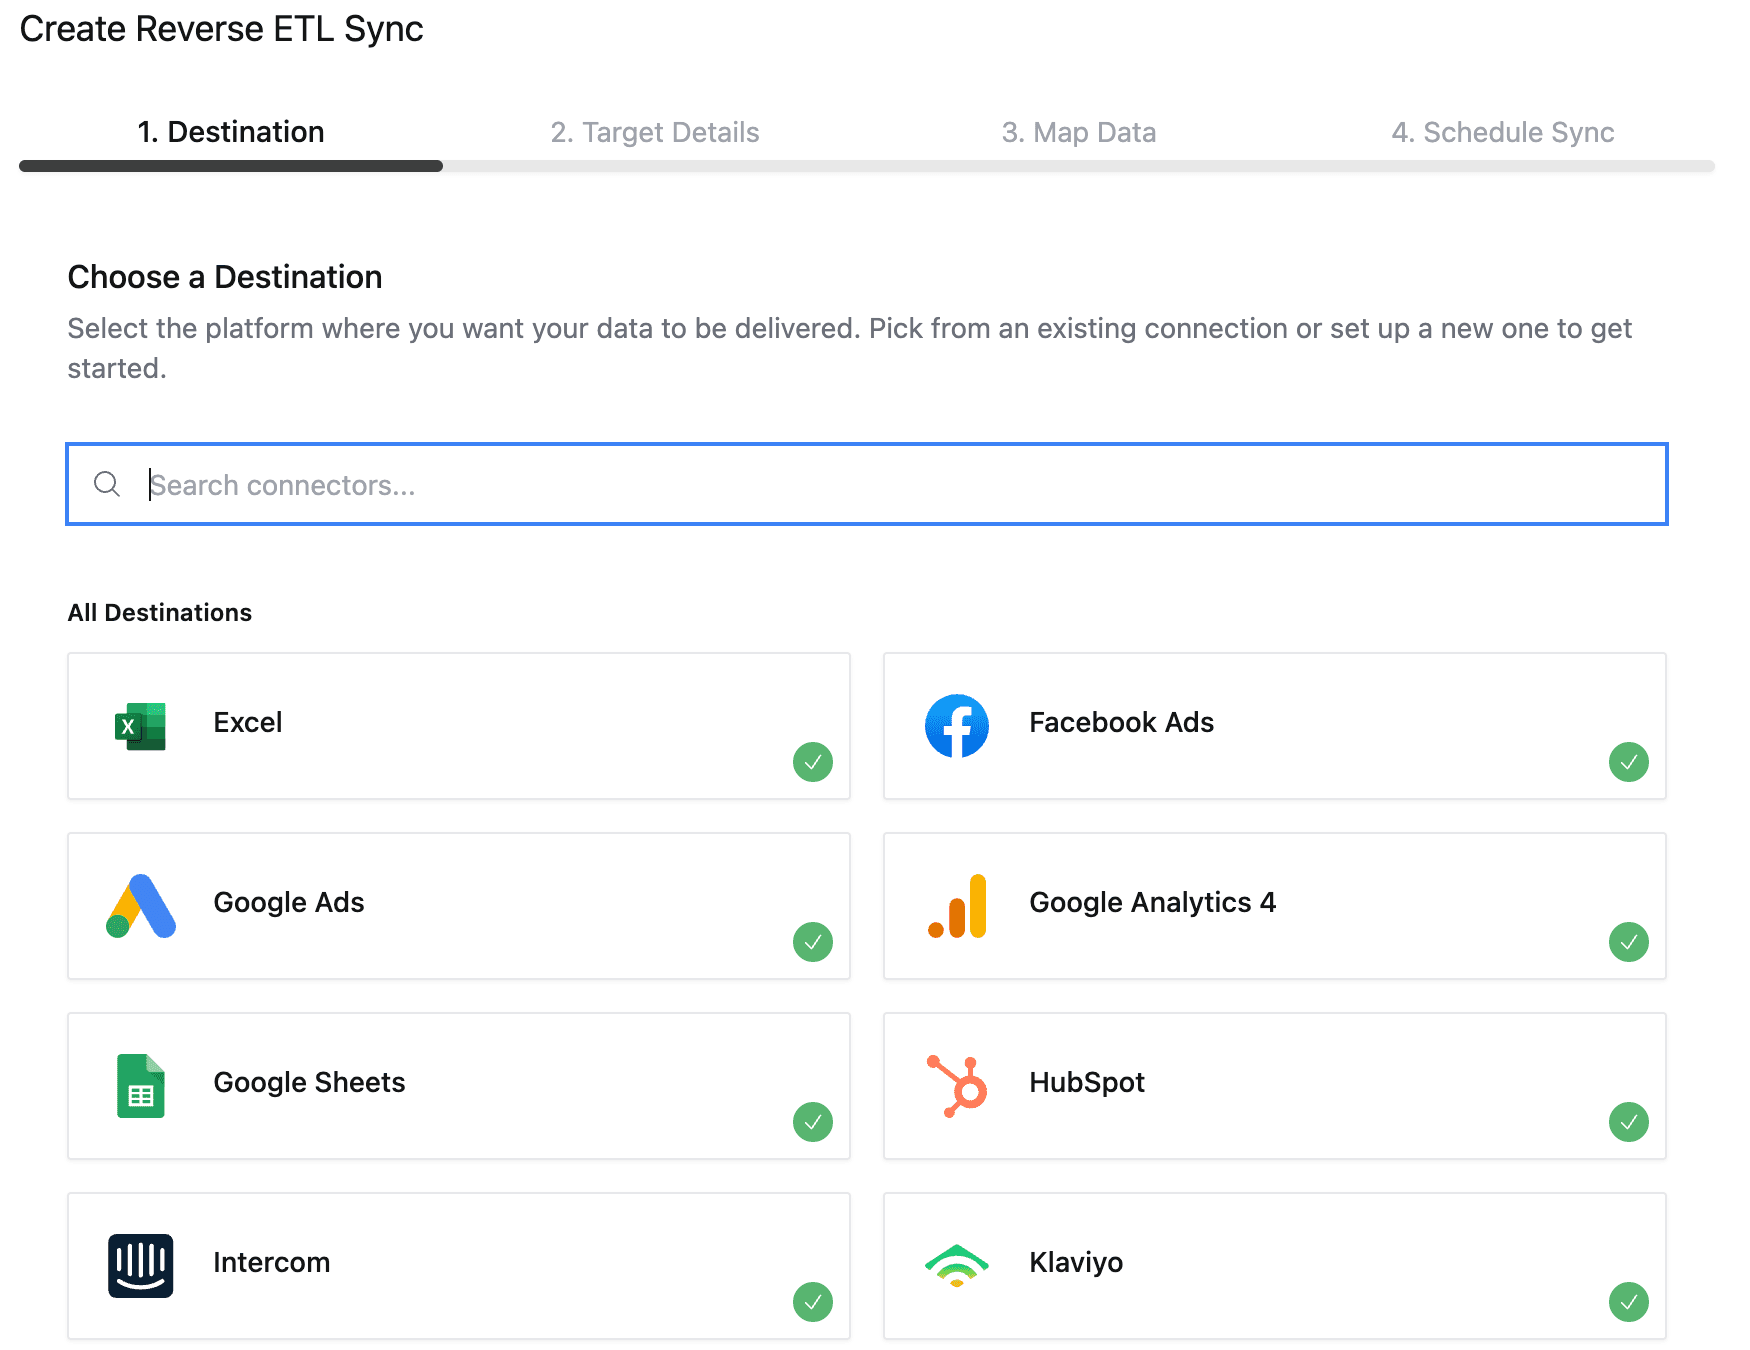Viewport: 1750px width, 1350px height.
Task: Click the Klaviyo logo
Action: coord(957,1266)
